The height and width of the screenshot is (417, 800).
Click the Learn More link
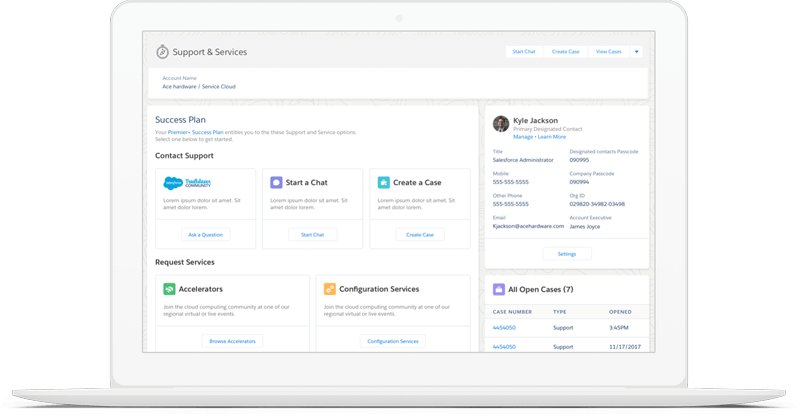(x=552, y=137)
